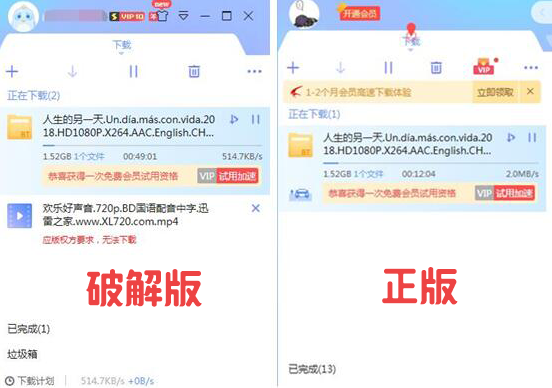Image resolution: width=552 pixels, height=388 pixels.
Task: Click the start-download arrow icon in right toolbar
Action: 340,68
